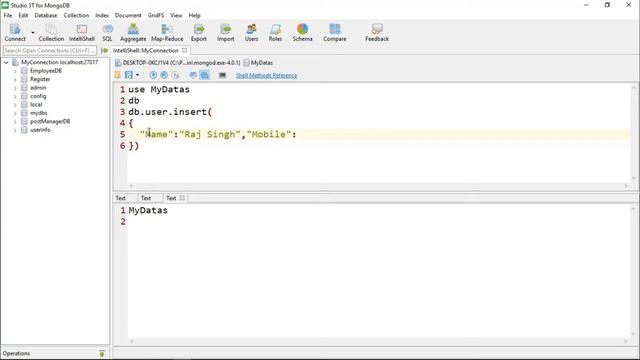Open the Index menu
Screen dimensions: 640x360
coord(102,15)
